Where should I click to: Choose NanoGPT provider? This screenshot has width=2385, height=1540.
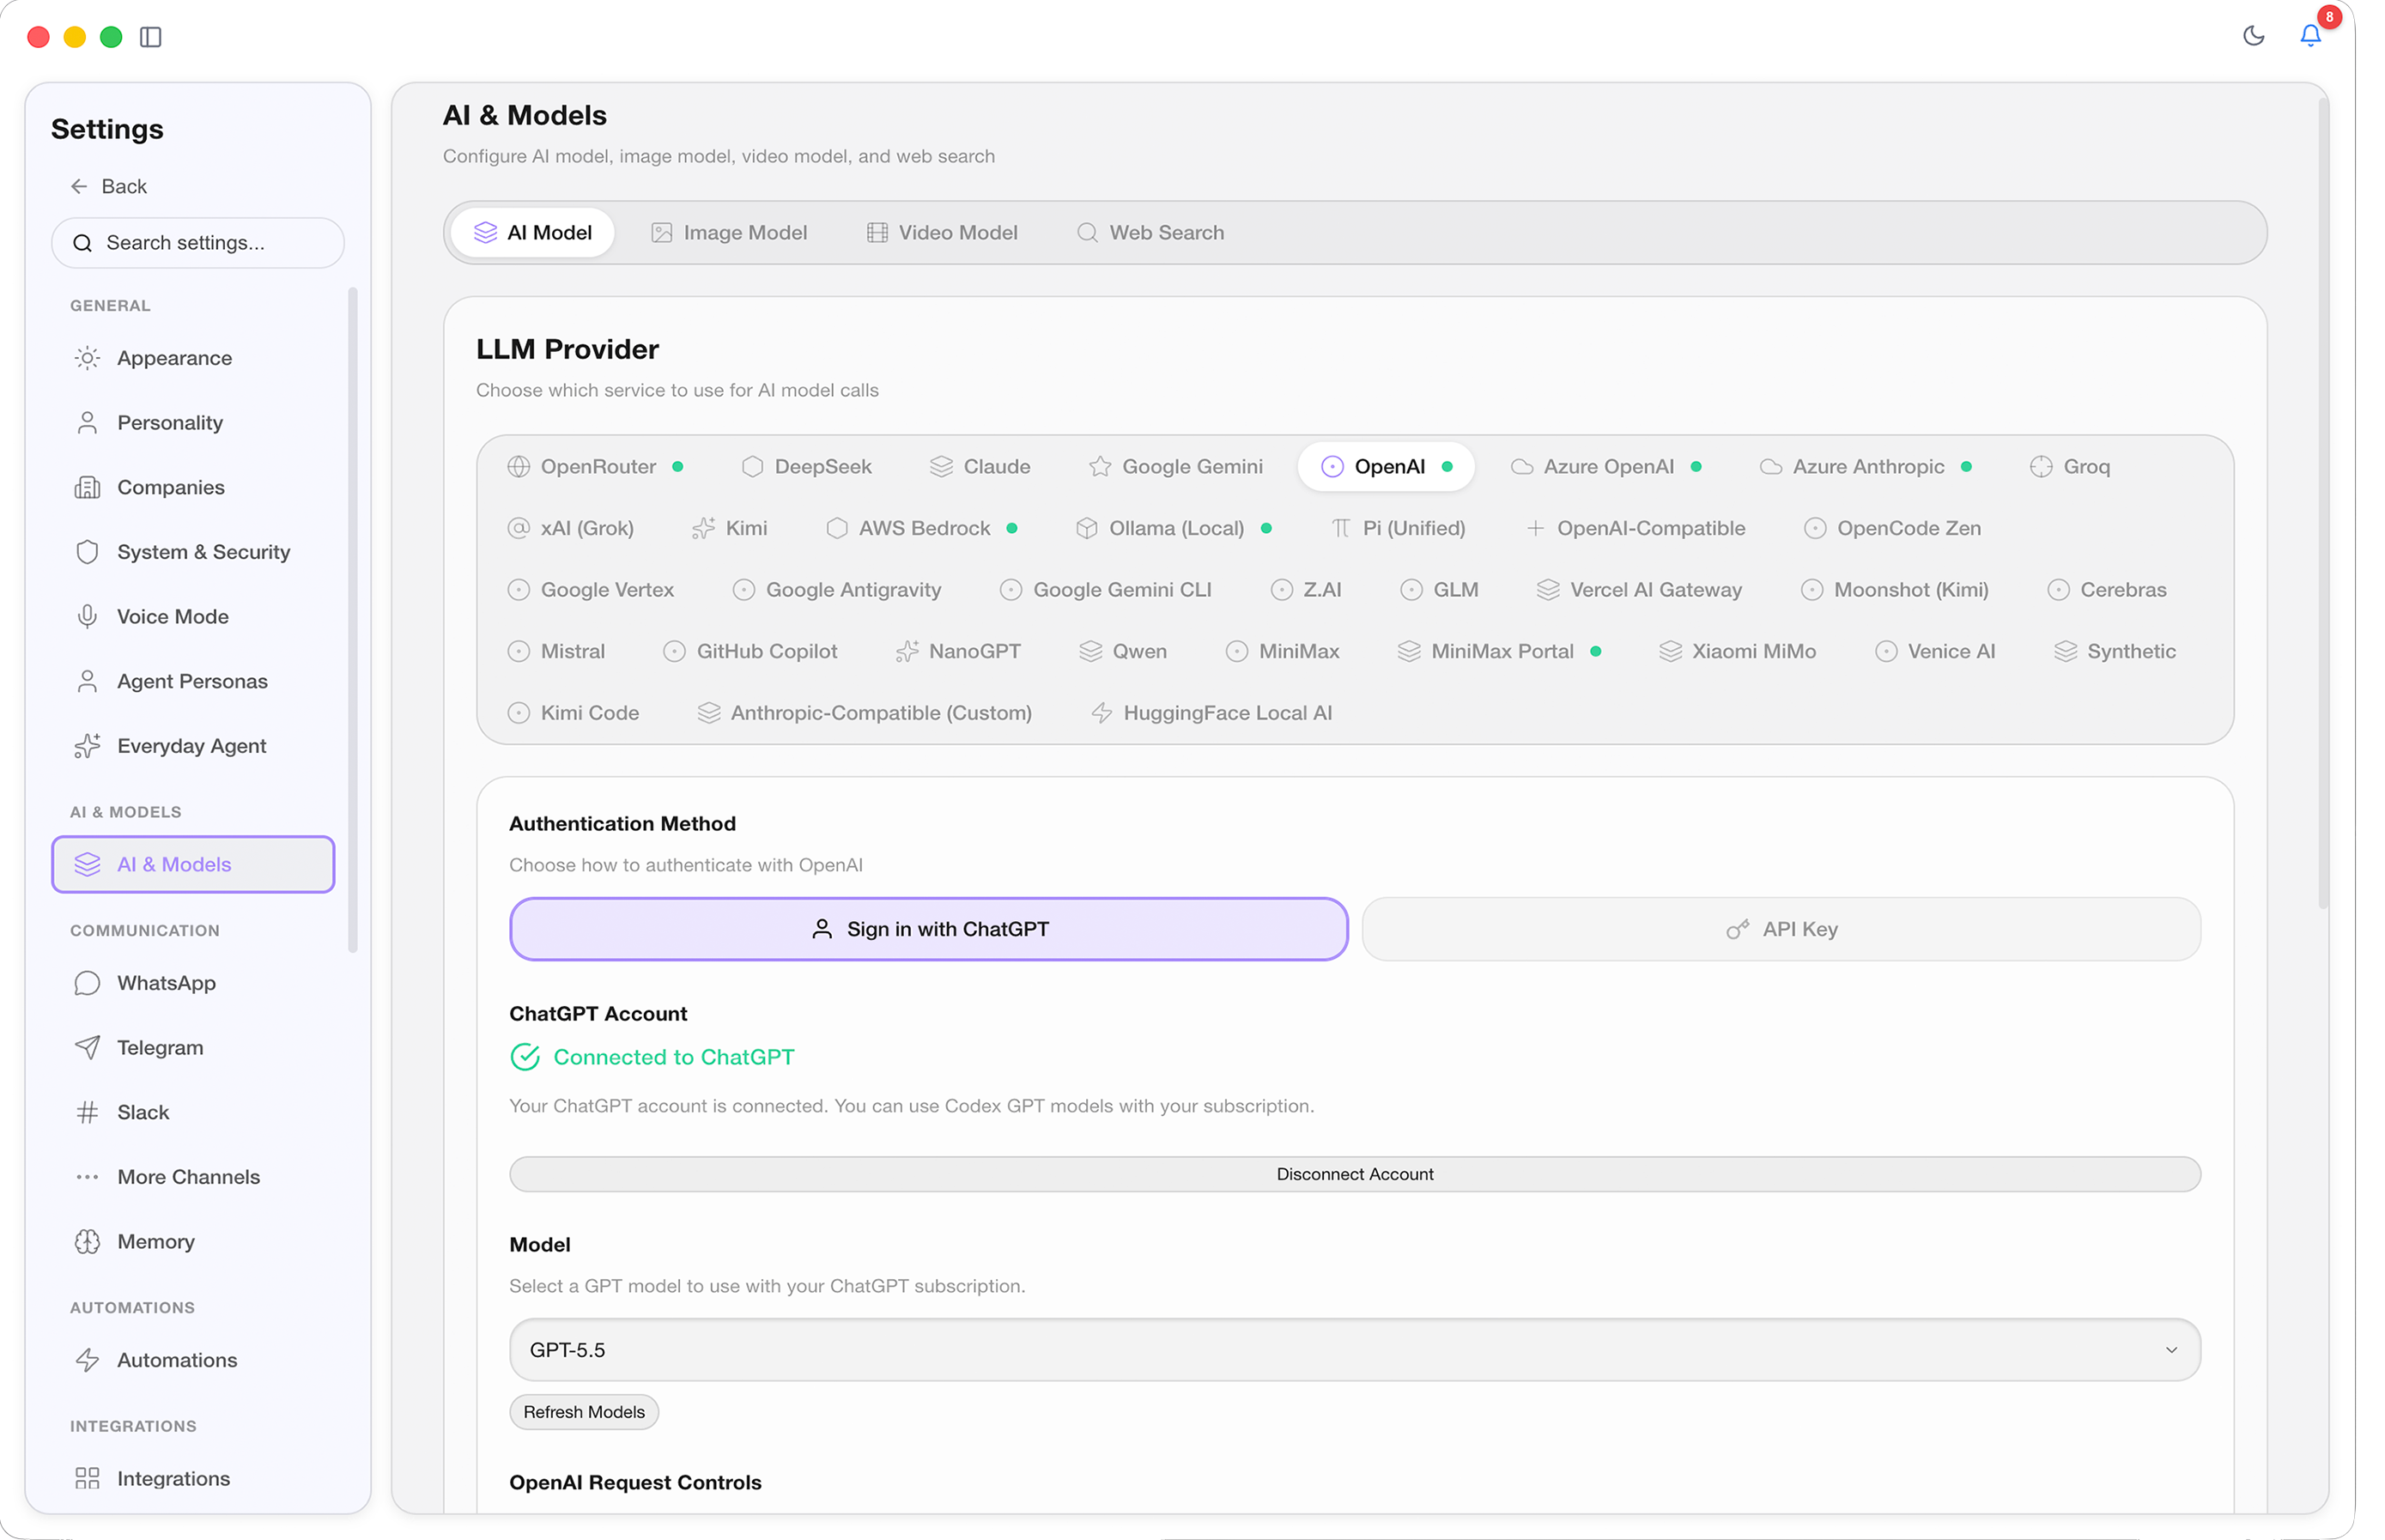click(x=959, y=652)
